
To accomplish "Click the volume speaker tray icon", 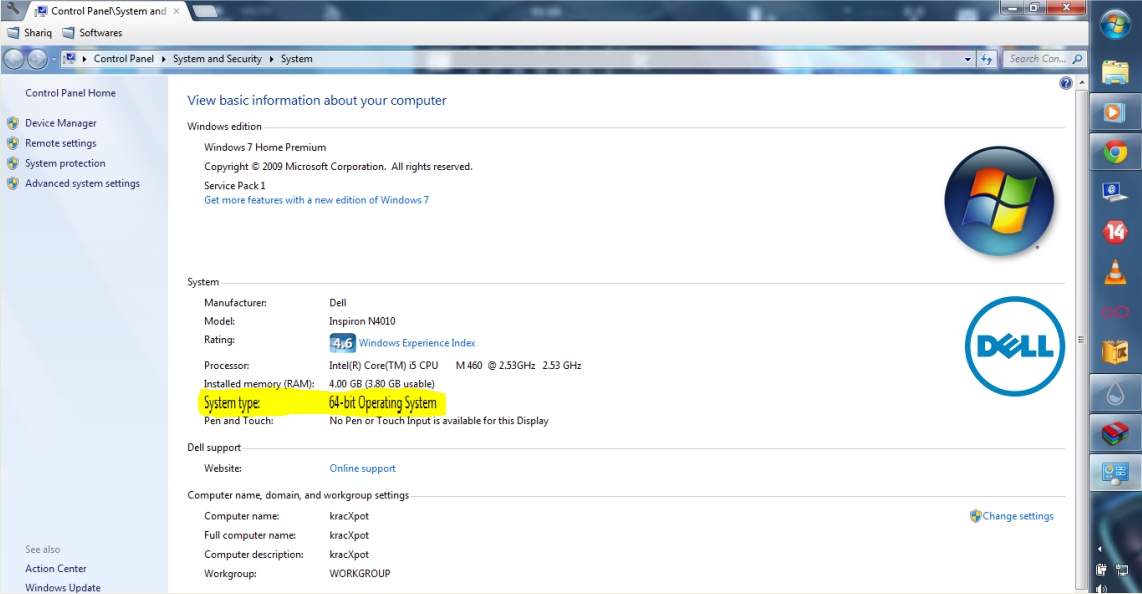I will [x=1100, y=588].
